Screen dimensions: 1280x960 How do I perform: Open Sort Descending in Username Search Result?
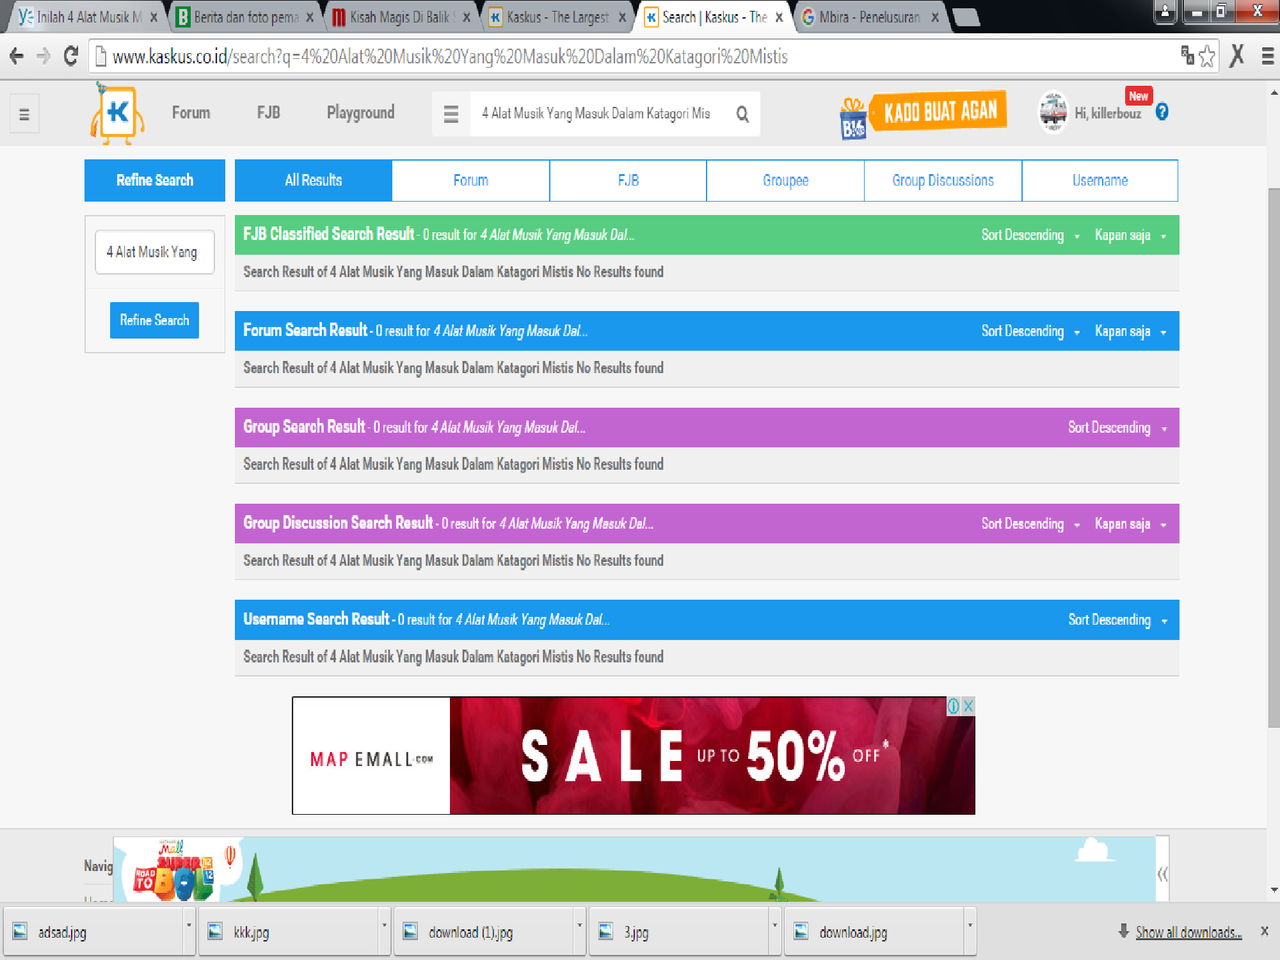[x=1117, y=620]
